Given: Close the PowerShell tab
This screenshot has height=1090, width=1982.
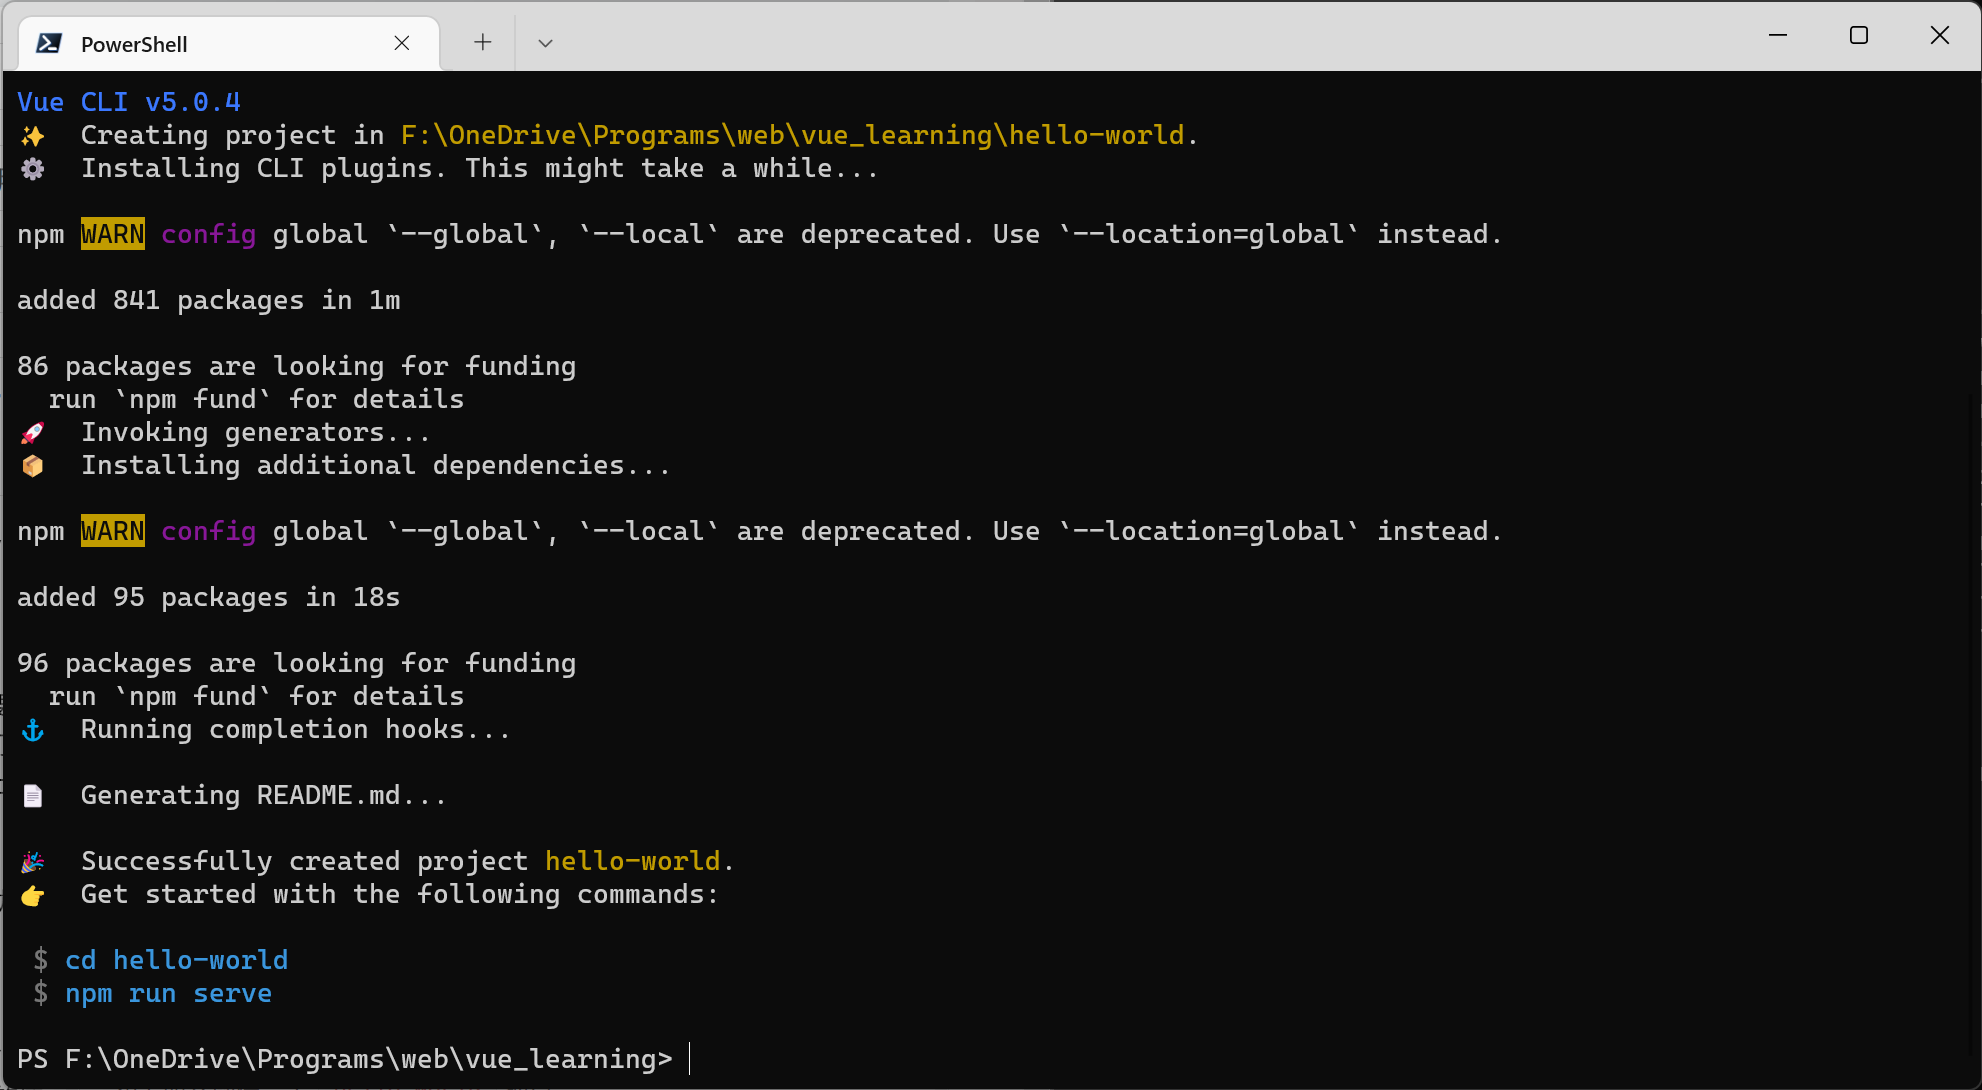Looking at the screenshot, I should (x=402, y=43).
